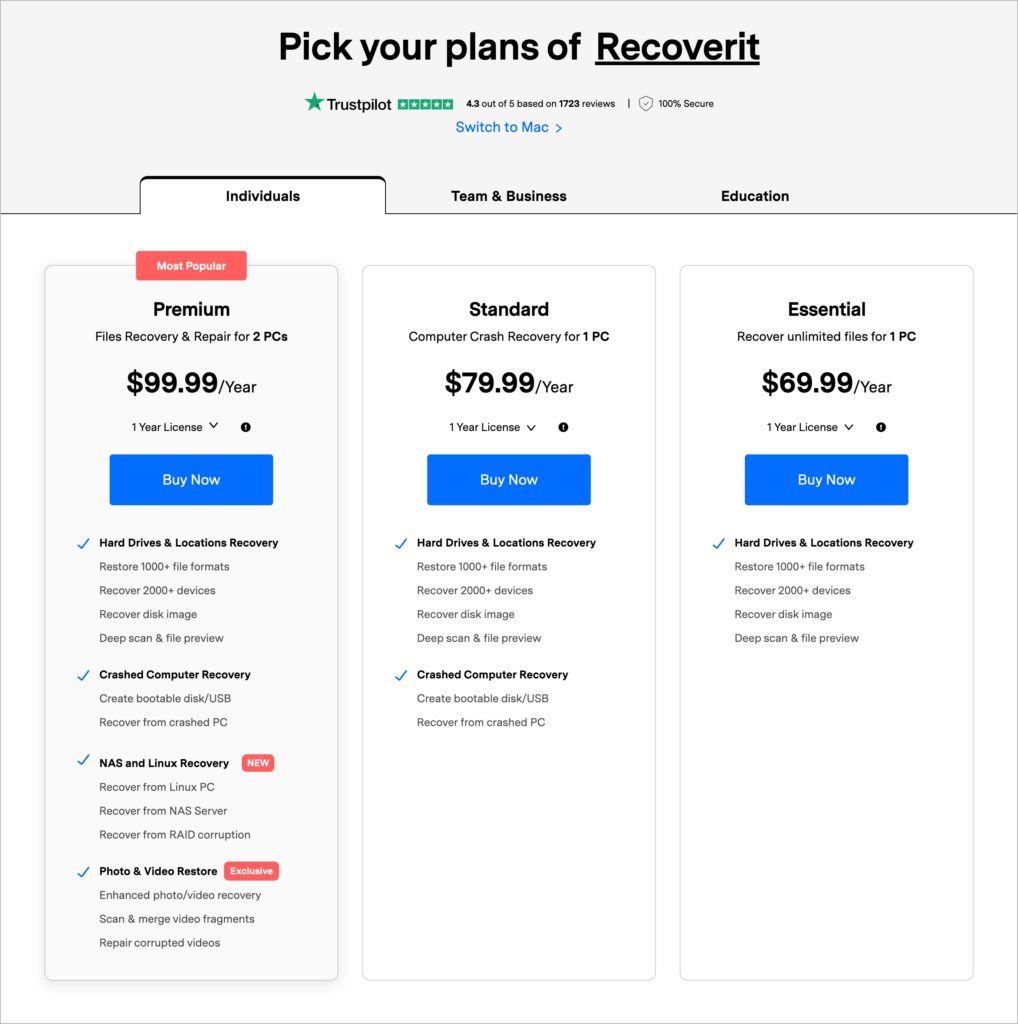1018x1024 pixels.
Task: Open the Education tab
Action: 755,196
